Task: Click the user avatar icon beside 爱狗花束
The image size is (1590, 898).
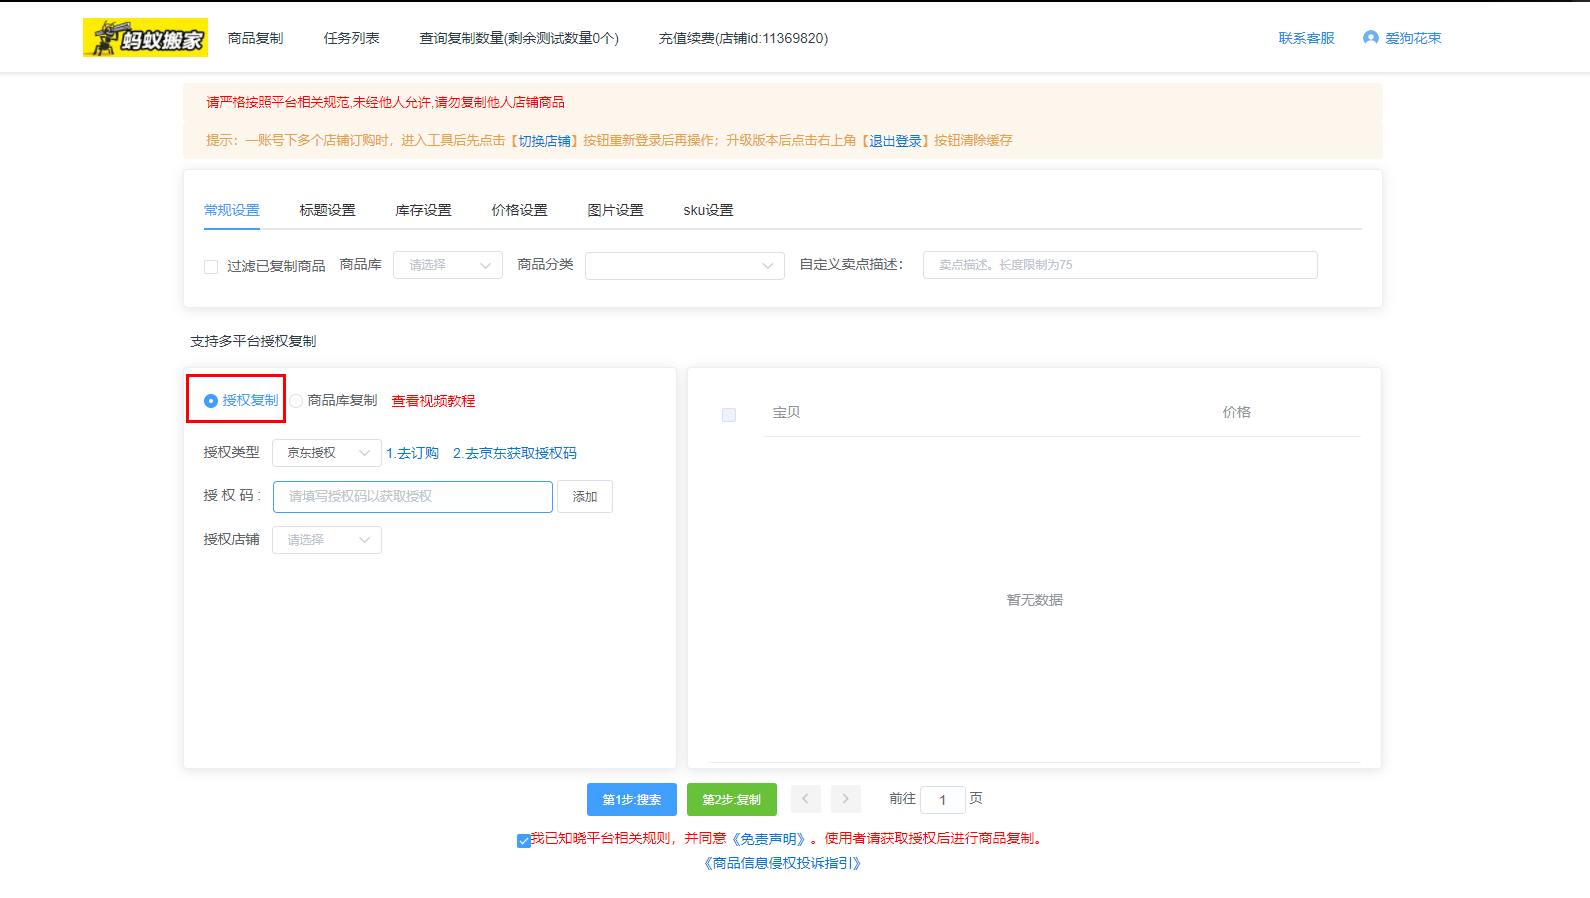Action: click(x=1370, y=38)
